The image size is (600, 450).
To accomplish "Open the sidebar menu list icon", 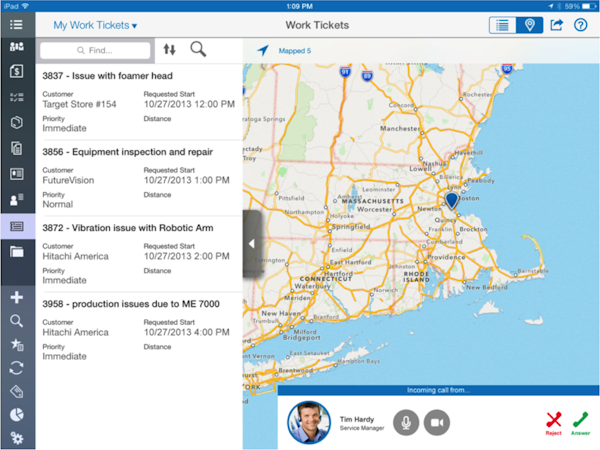I will click(x=16, y=24).
